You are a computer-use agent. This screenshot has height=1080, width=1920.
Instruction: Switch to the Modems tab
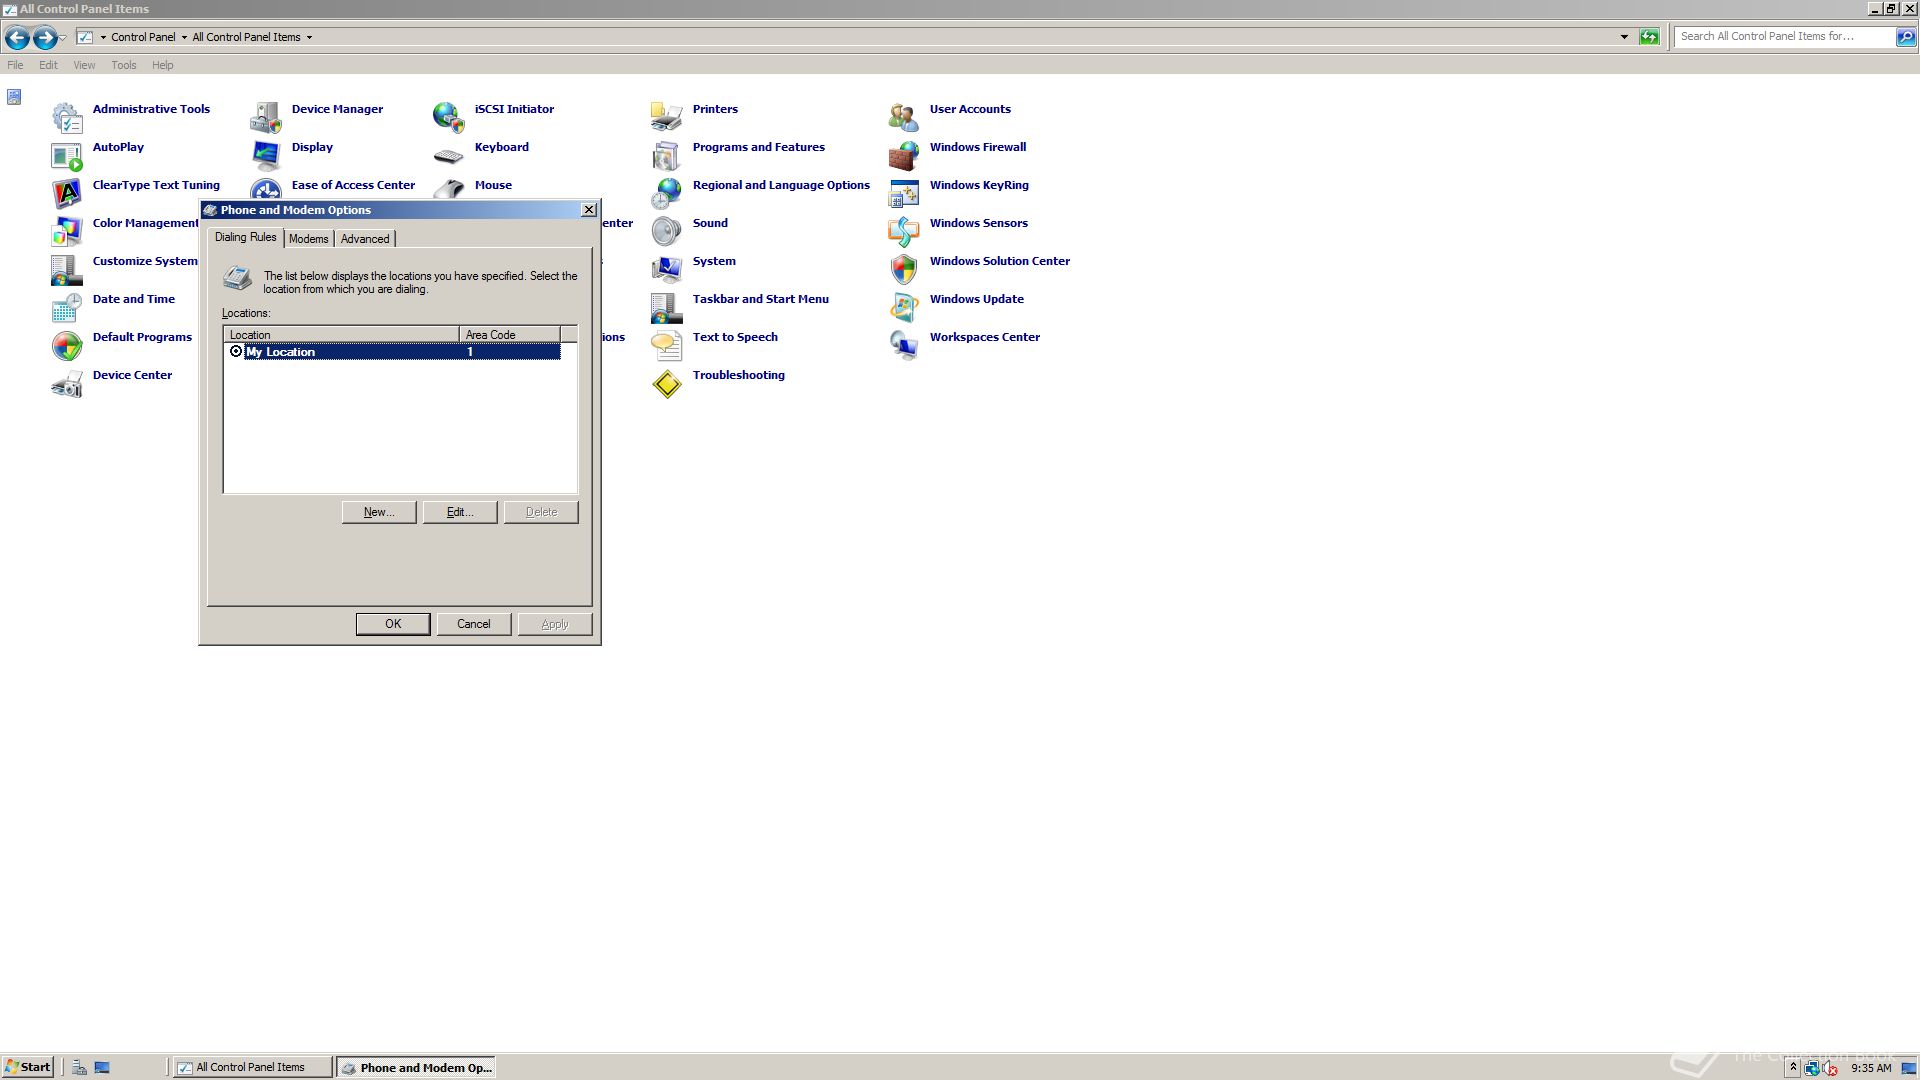[x=309, y=239]
